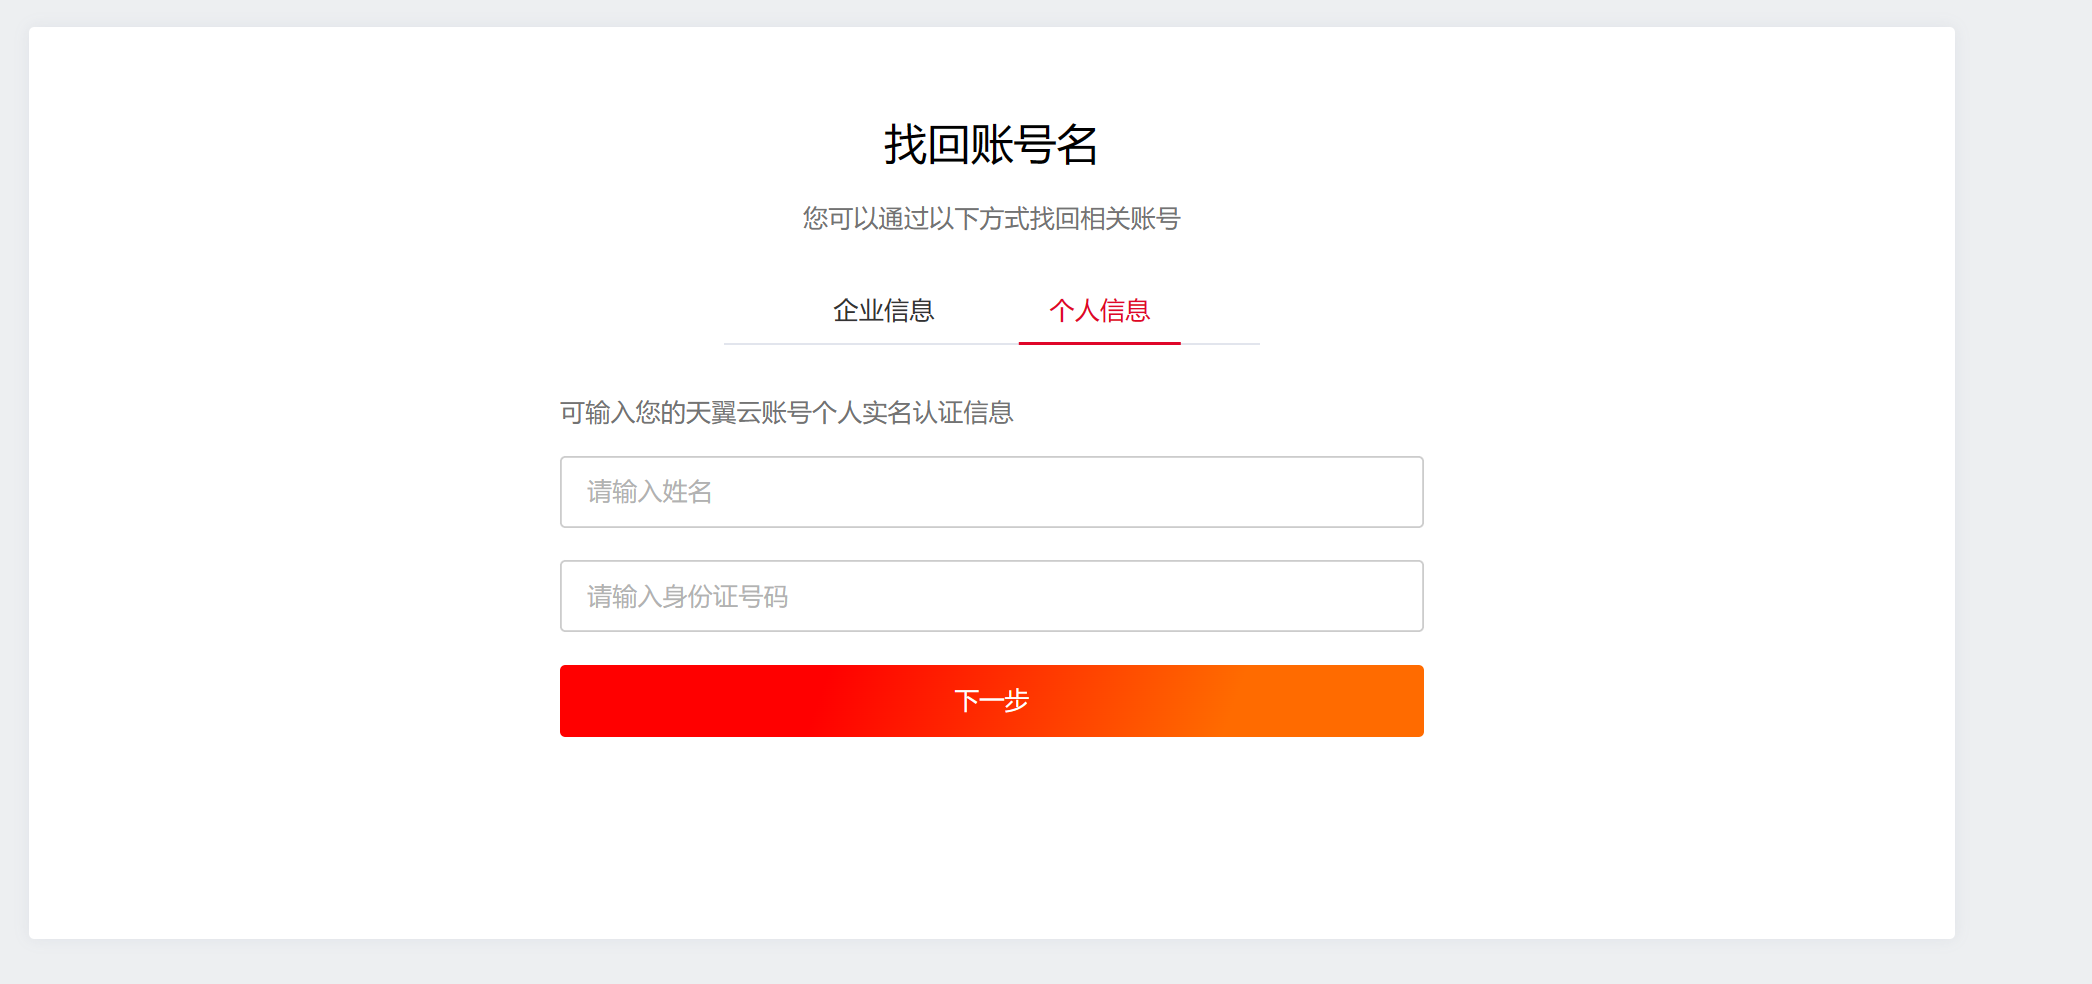The height and width of the screenshot is (984, 2092).
Task: Proceed with the red-orange next step button
Action: click(991, 701)
